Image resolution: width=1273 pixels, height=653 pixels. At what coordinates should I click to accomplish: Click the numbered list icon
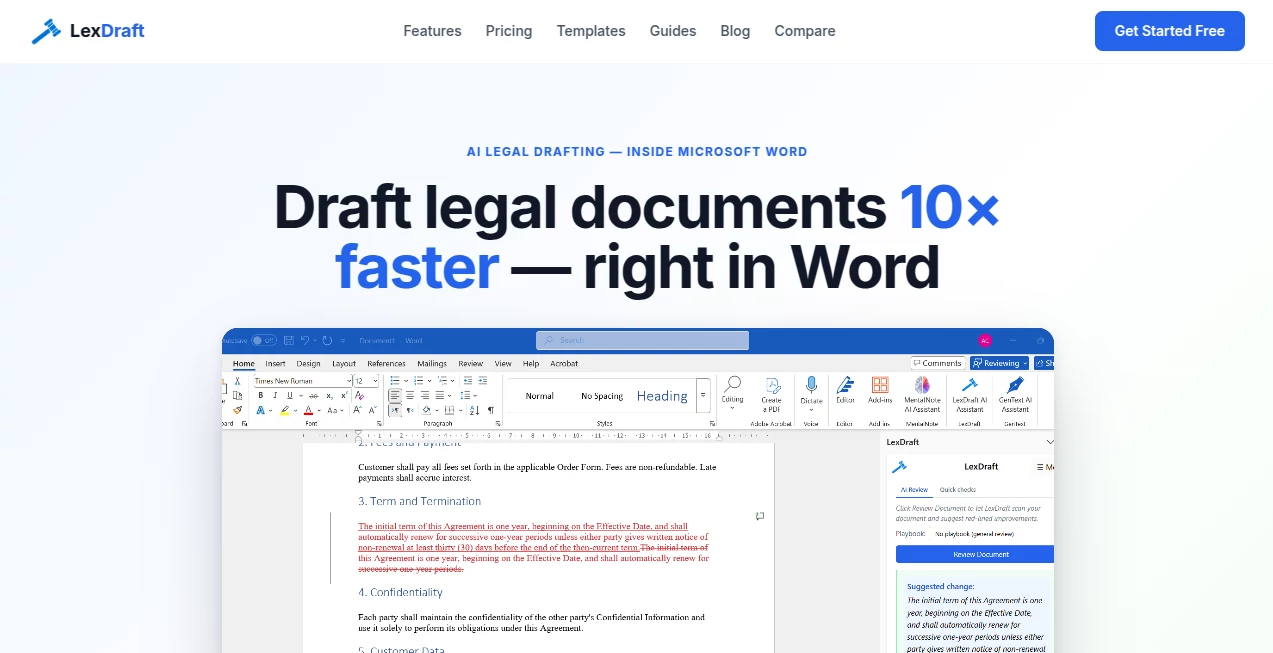418,381
